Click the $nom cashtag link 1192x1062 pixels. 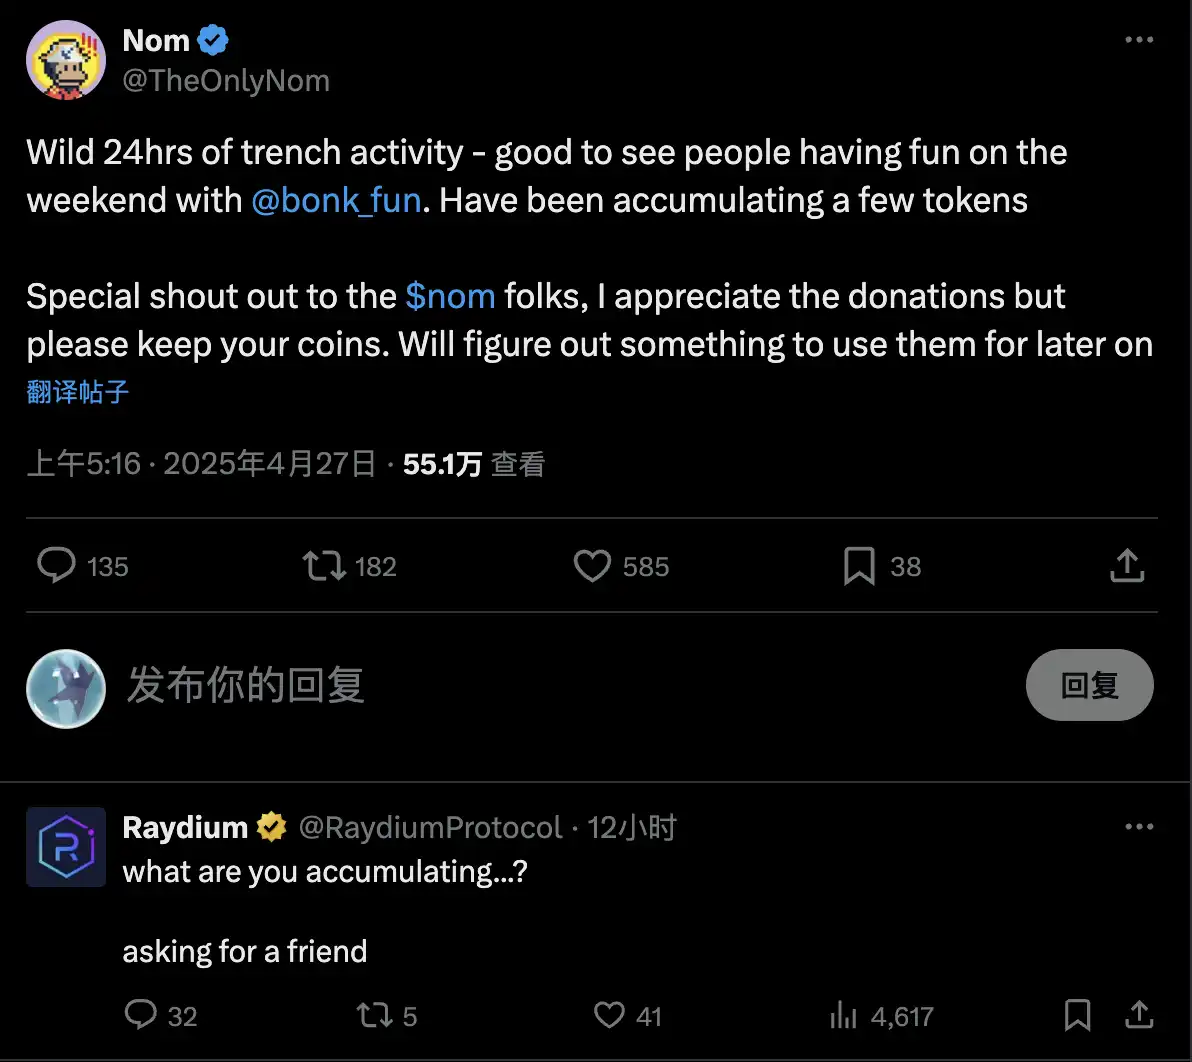pos(451,296)
